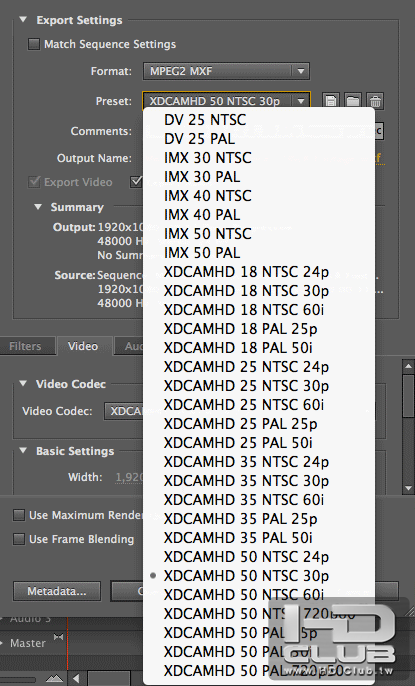Image resolution: width=415 pixels, height=686 pixels.
Task: Click the Master audio track label
Action: [x=28, y=643]
